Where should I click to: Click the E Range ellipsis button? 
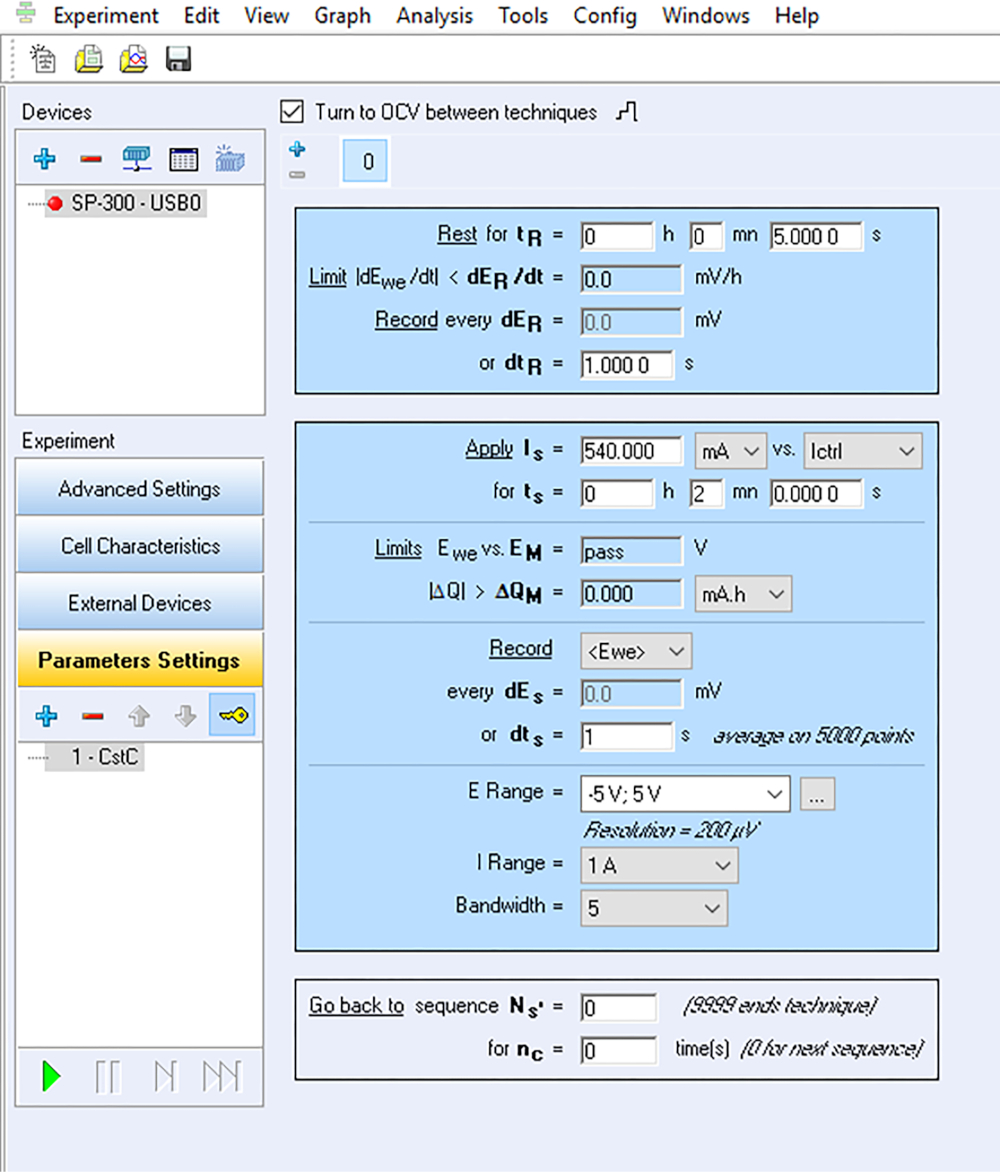pyautogui.click(x=818, y=795)
